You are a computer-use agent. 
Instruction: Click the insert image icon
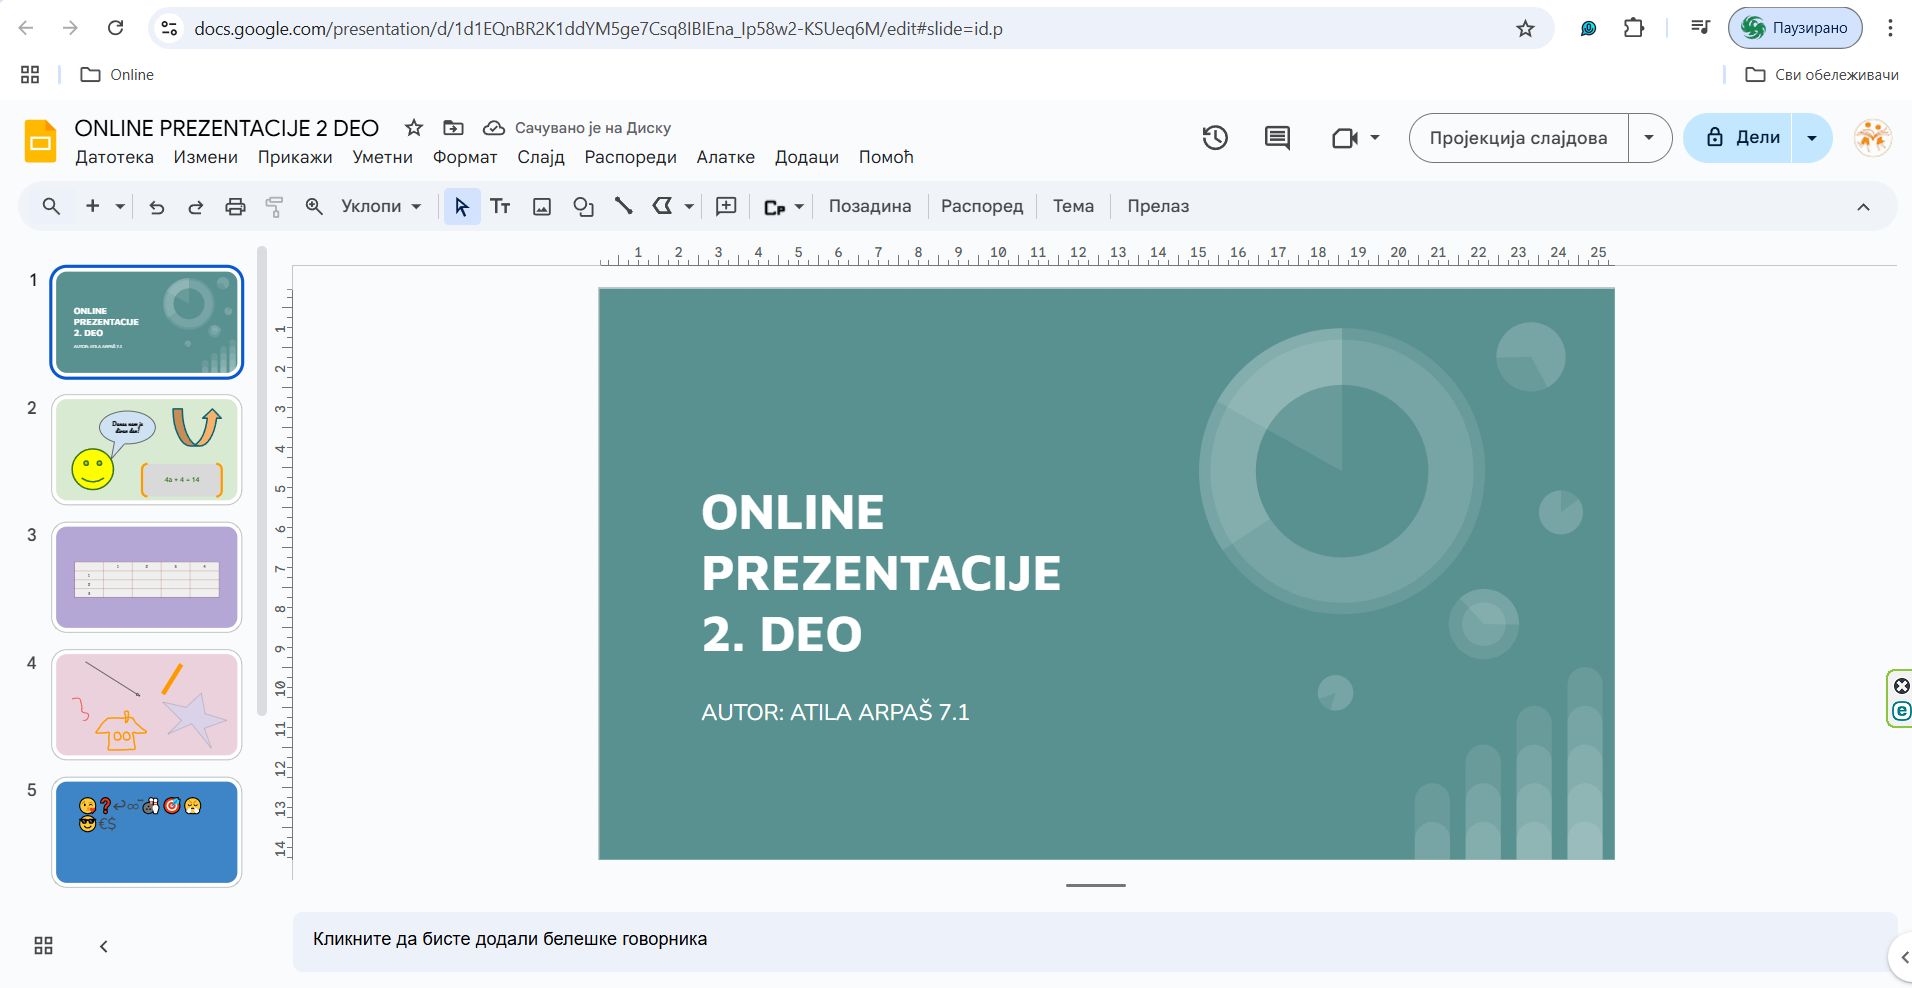[542, 207]
